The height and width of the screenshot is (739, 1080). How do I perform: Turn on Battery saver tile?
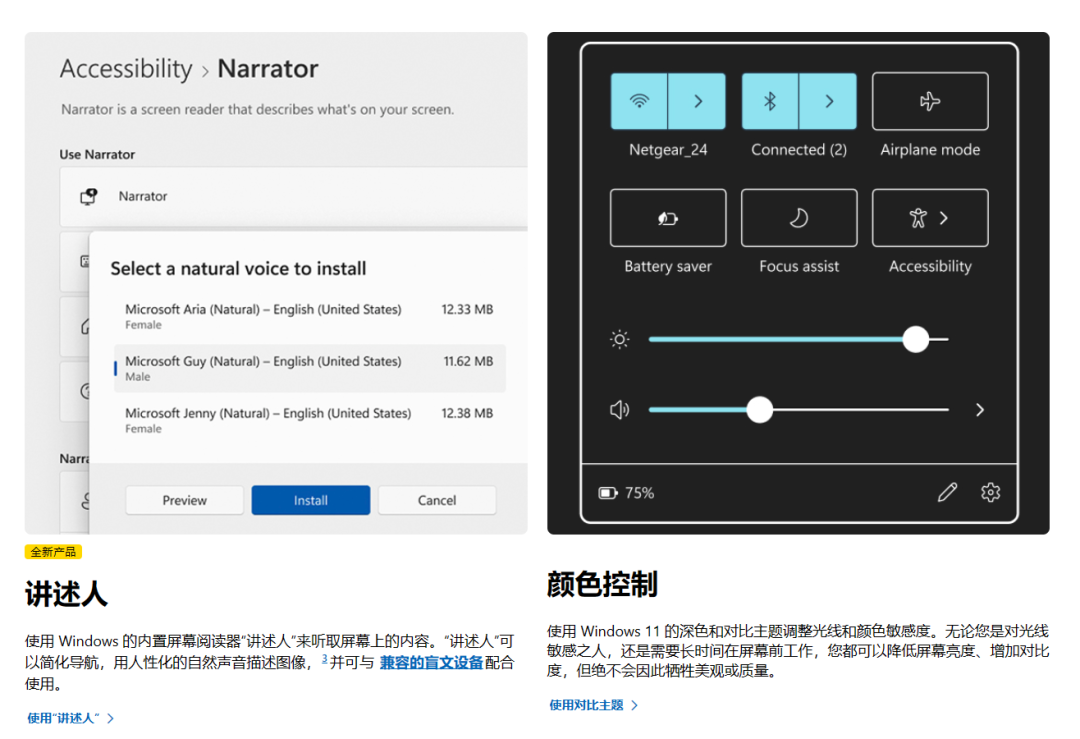(x=668, y=218)
